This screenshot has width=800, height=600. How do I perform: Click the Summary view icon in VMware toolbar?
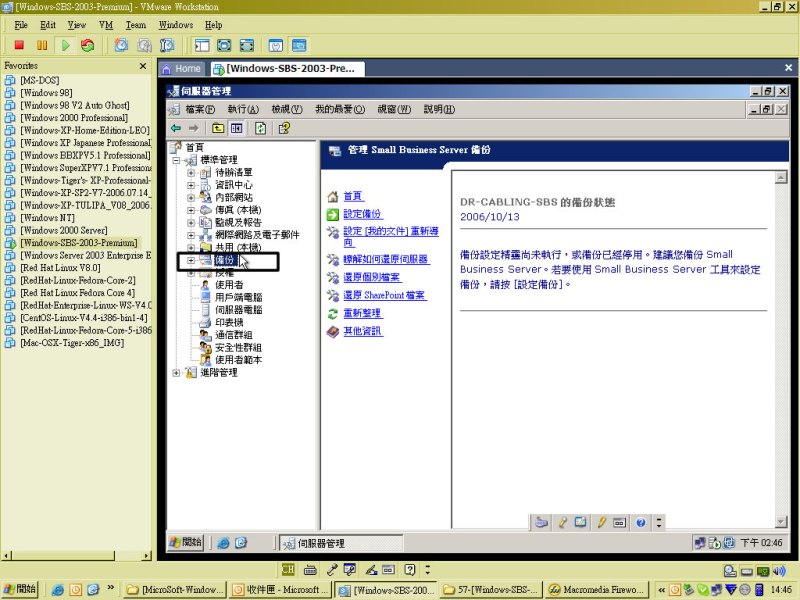pos(276,45)
